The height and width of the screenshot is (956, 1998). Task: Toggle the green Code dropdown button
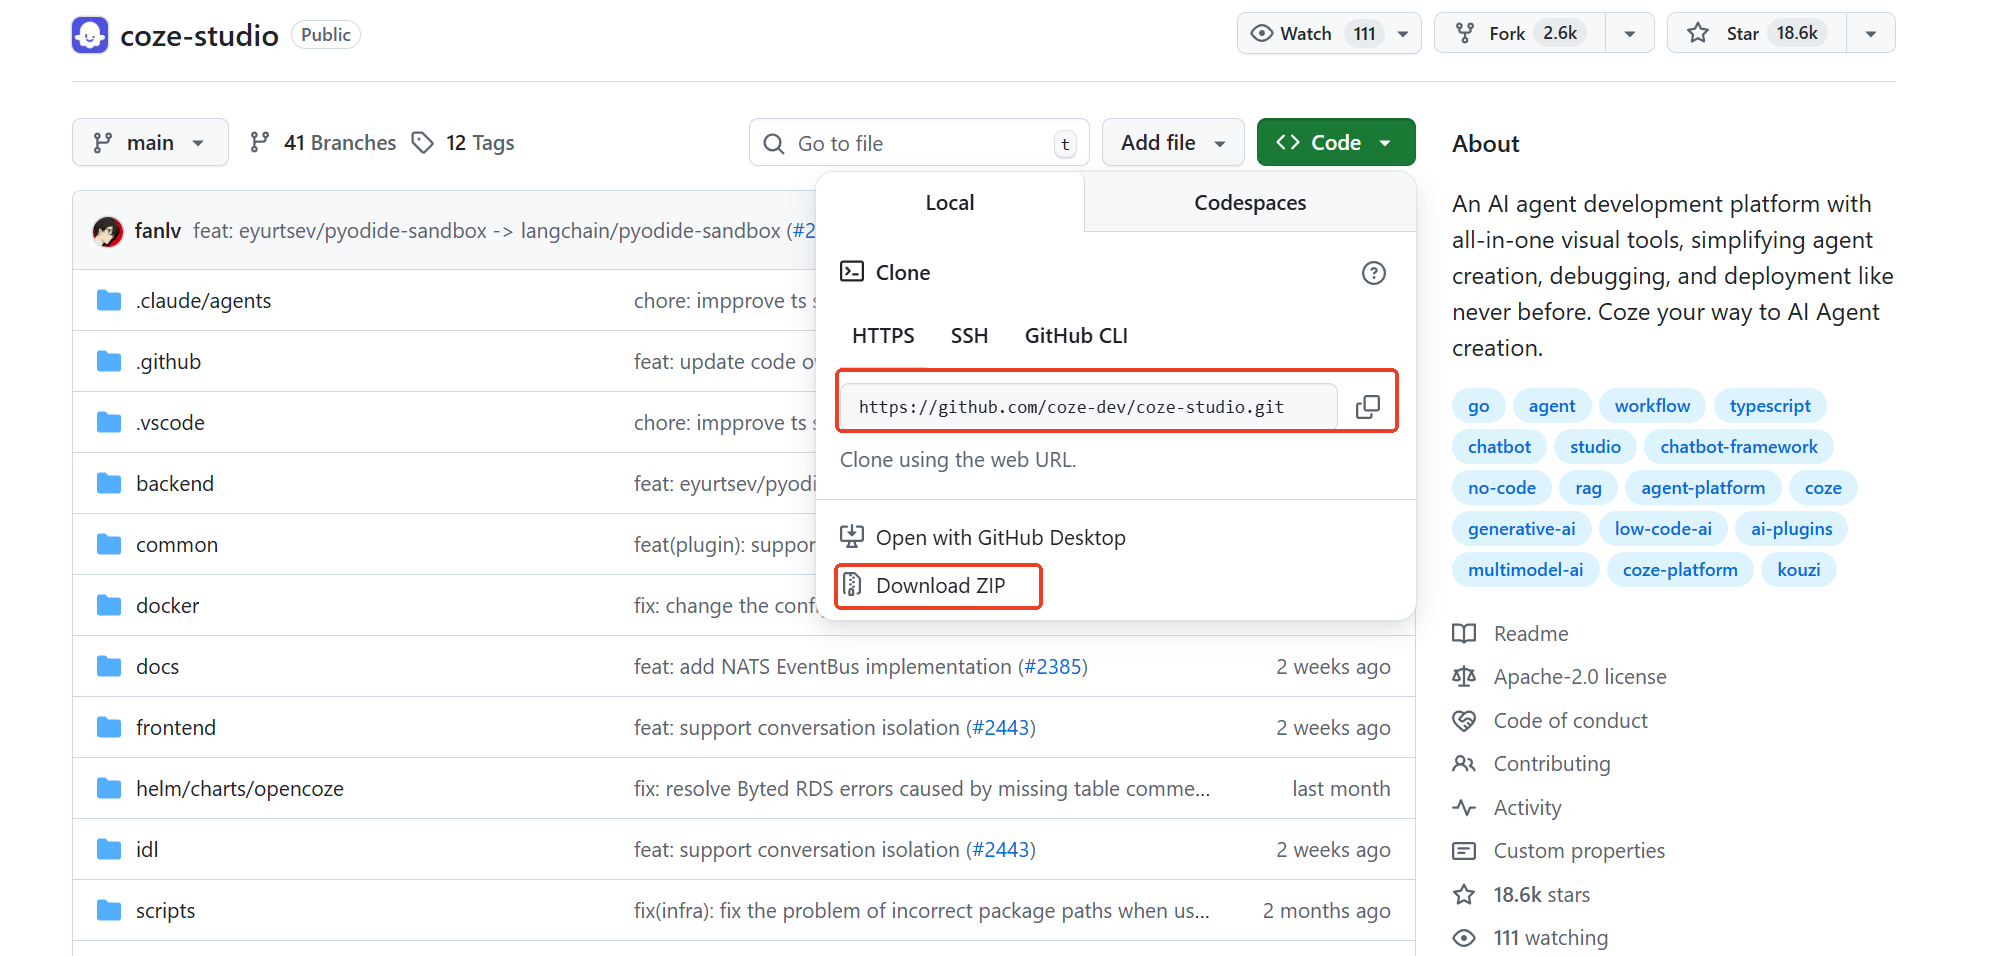[x=1336, y=142]
